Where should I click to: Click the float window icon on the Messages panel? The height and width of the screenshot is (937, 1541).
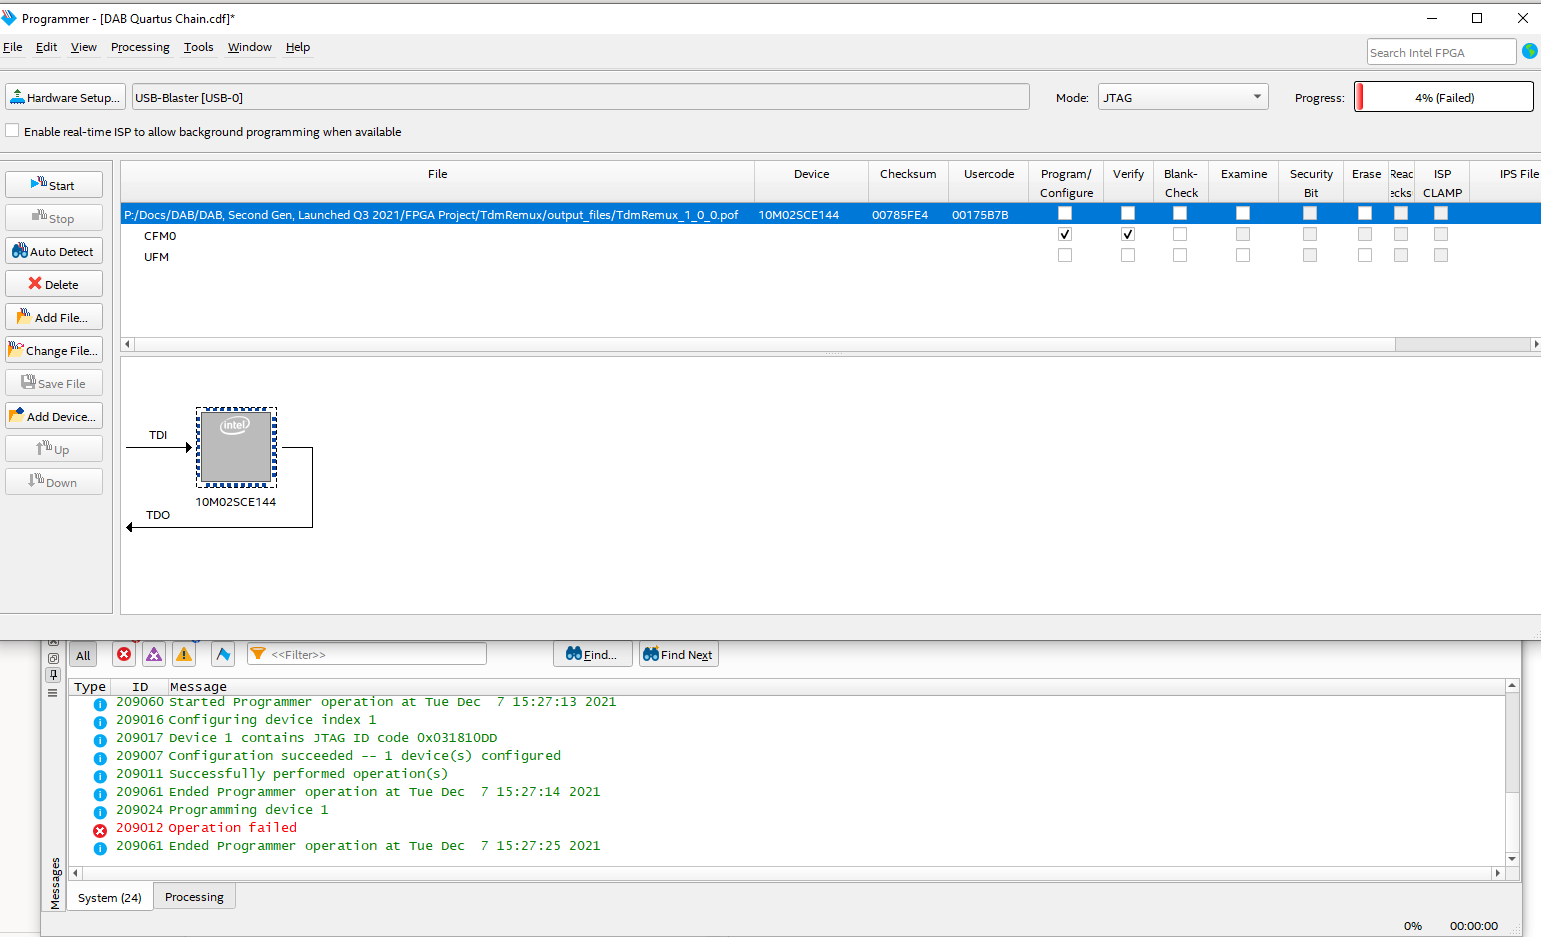click(x=54, y=658)
